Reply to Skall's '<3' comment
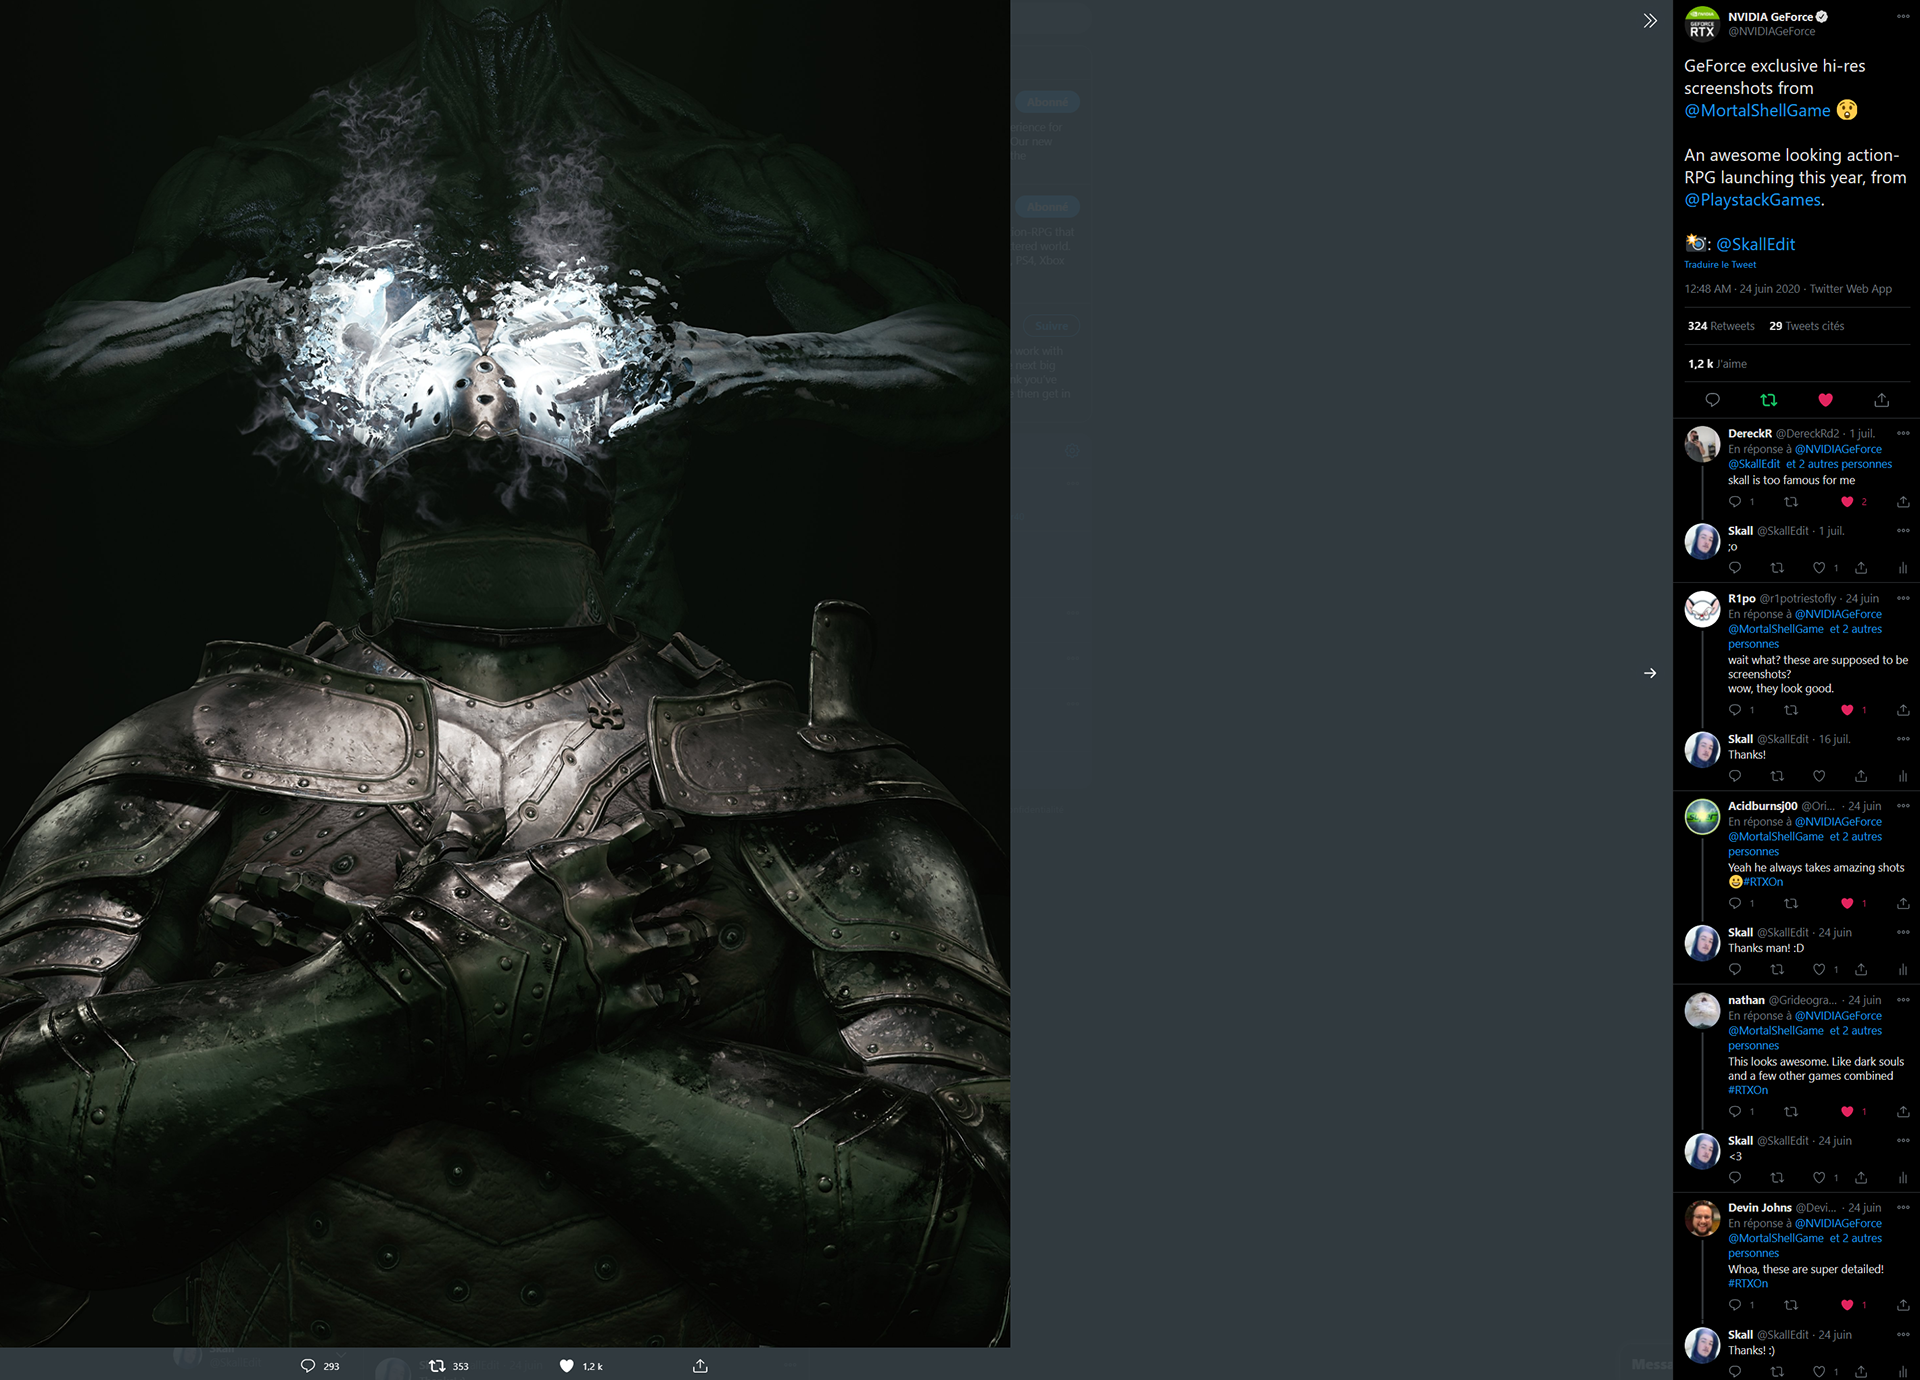The image size is (1920, 1380). (x=1735, y=1178)
